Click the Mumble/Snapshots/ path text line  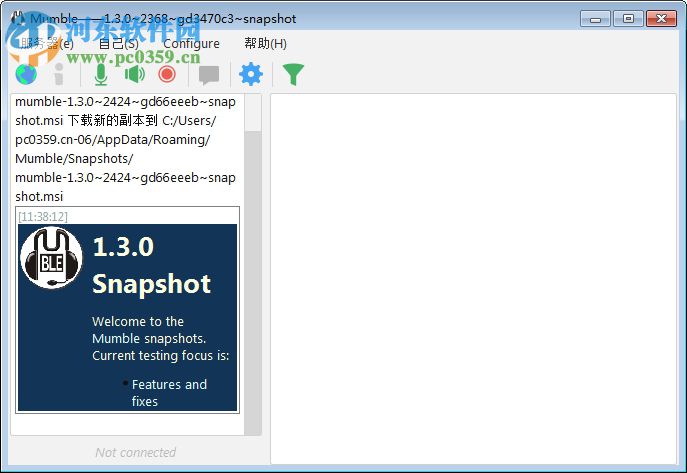(x=74, y=159)
